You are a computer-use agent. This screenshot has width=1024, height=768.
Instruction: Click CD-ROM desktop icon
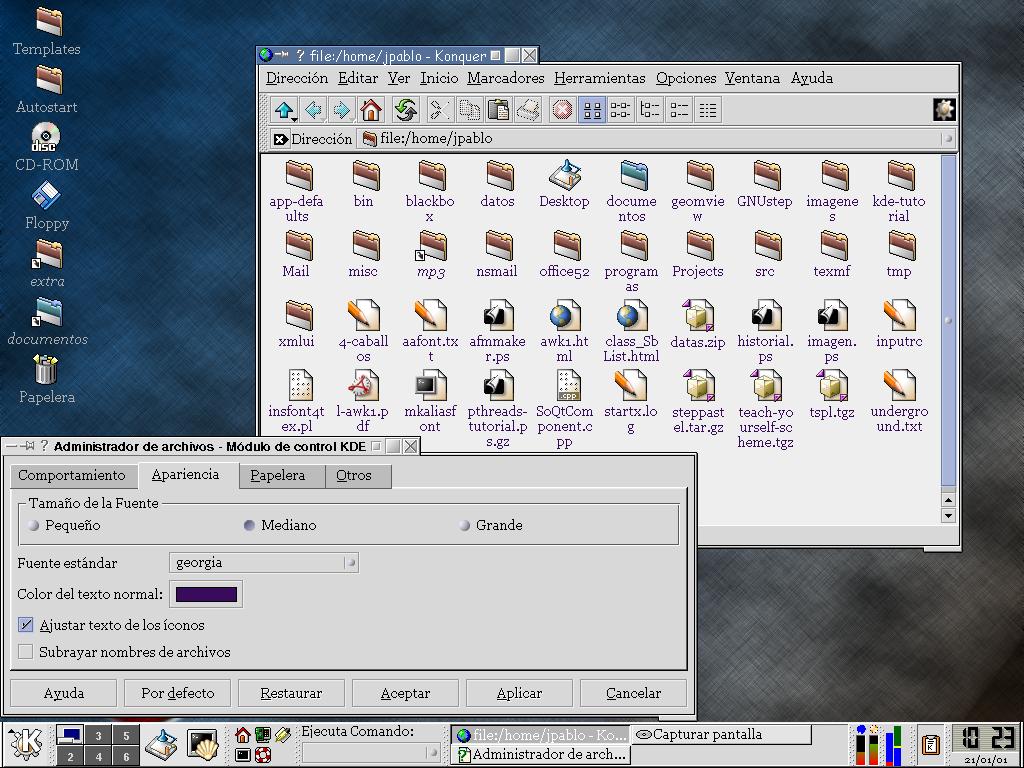(46, 148)
